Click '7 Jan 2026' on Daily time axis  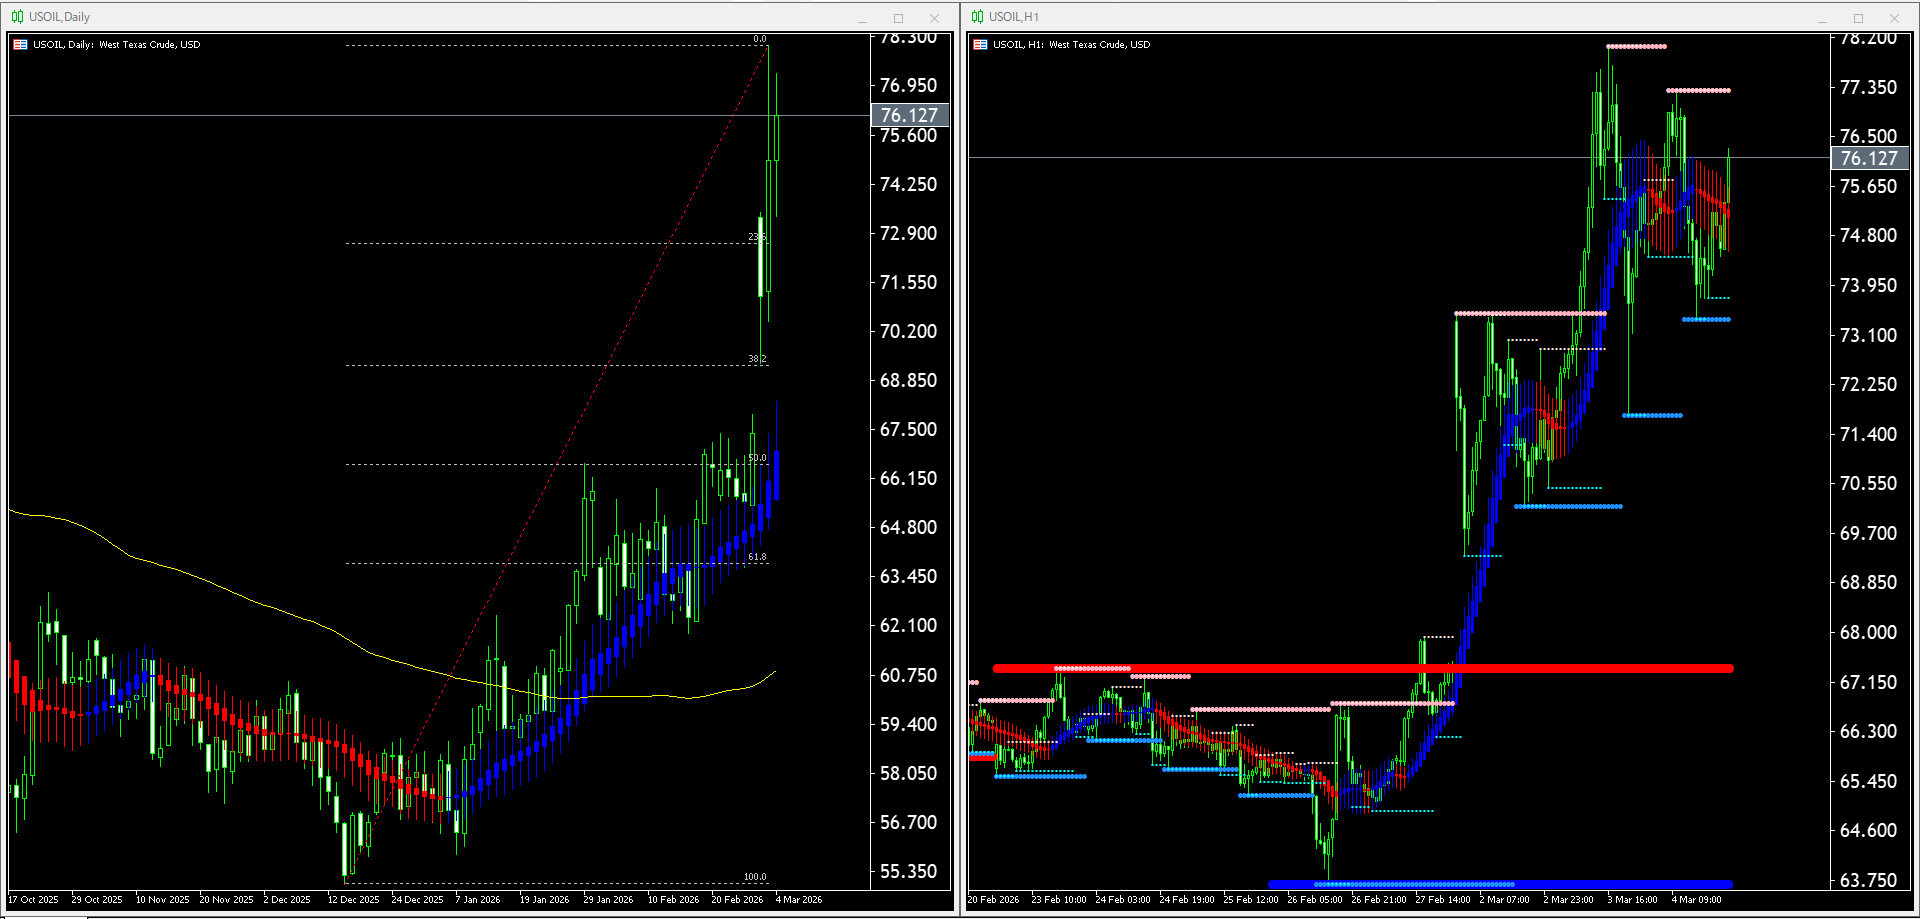478,900
